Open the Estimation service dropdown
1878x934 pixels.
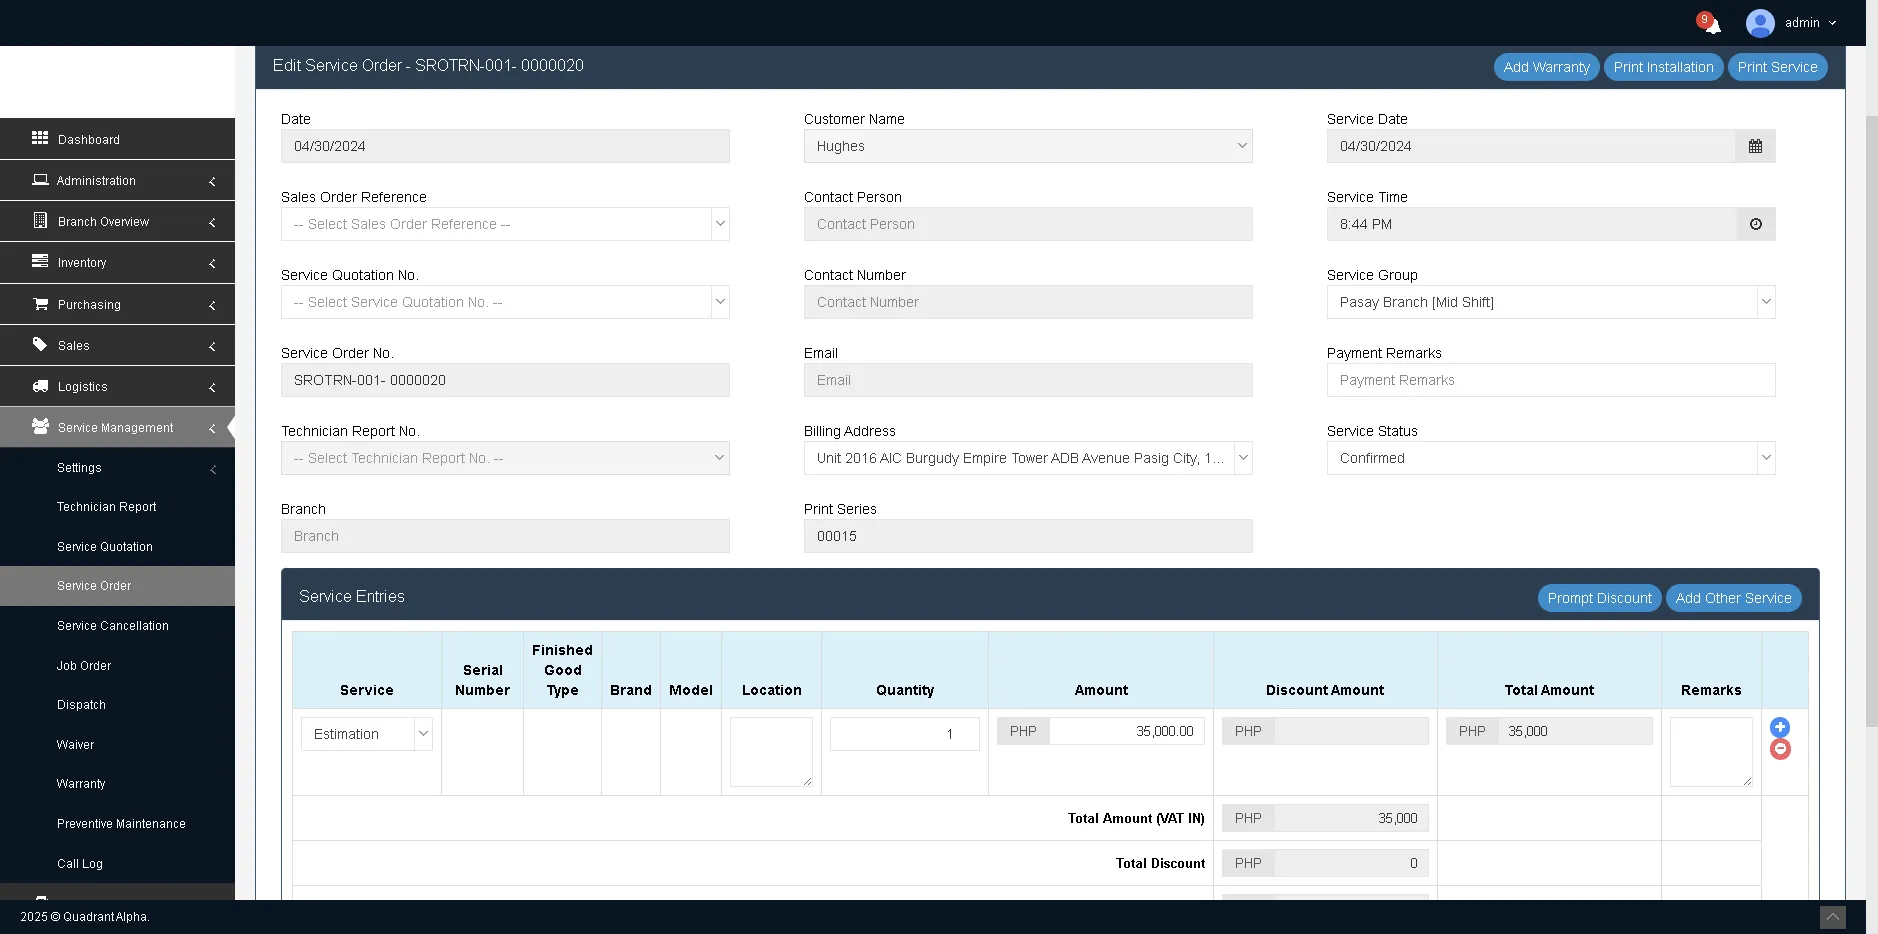[366, 734]
